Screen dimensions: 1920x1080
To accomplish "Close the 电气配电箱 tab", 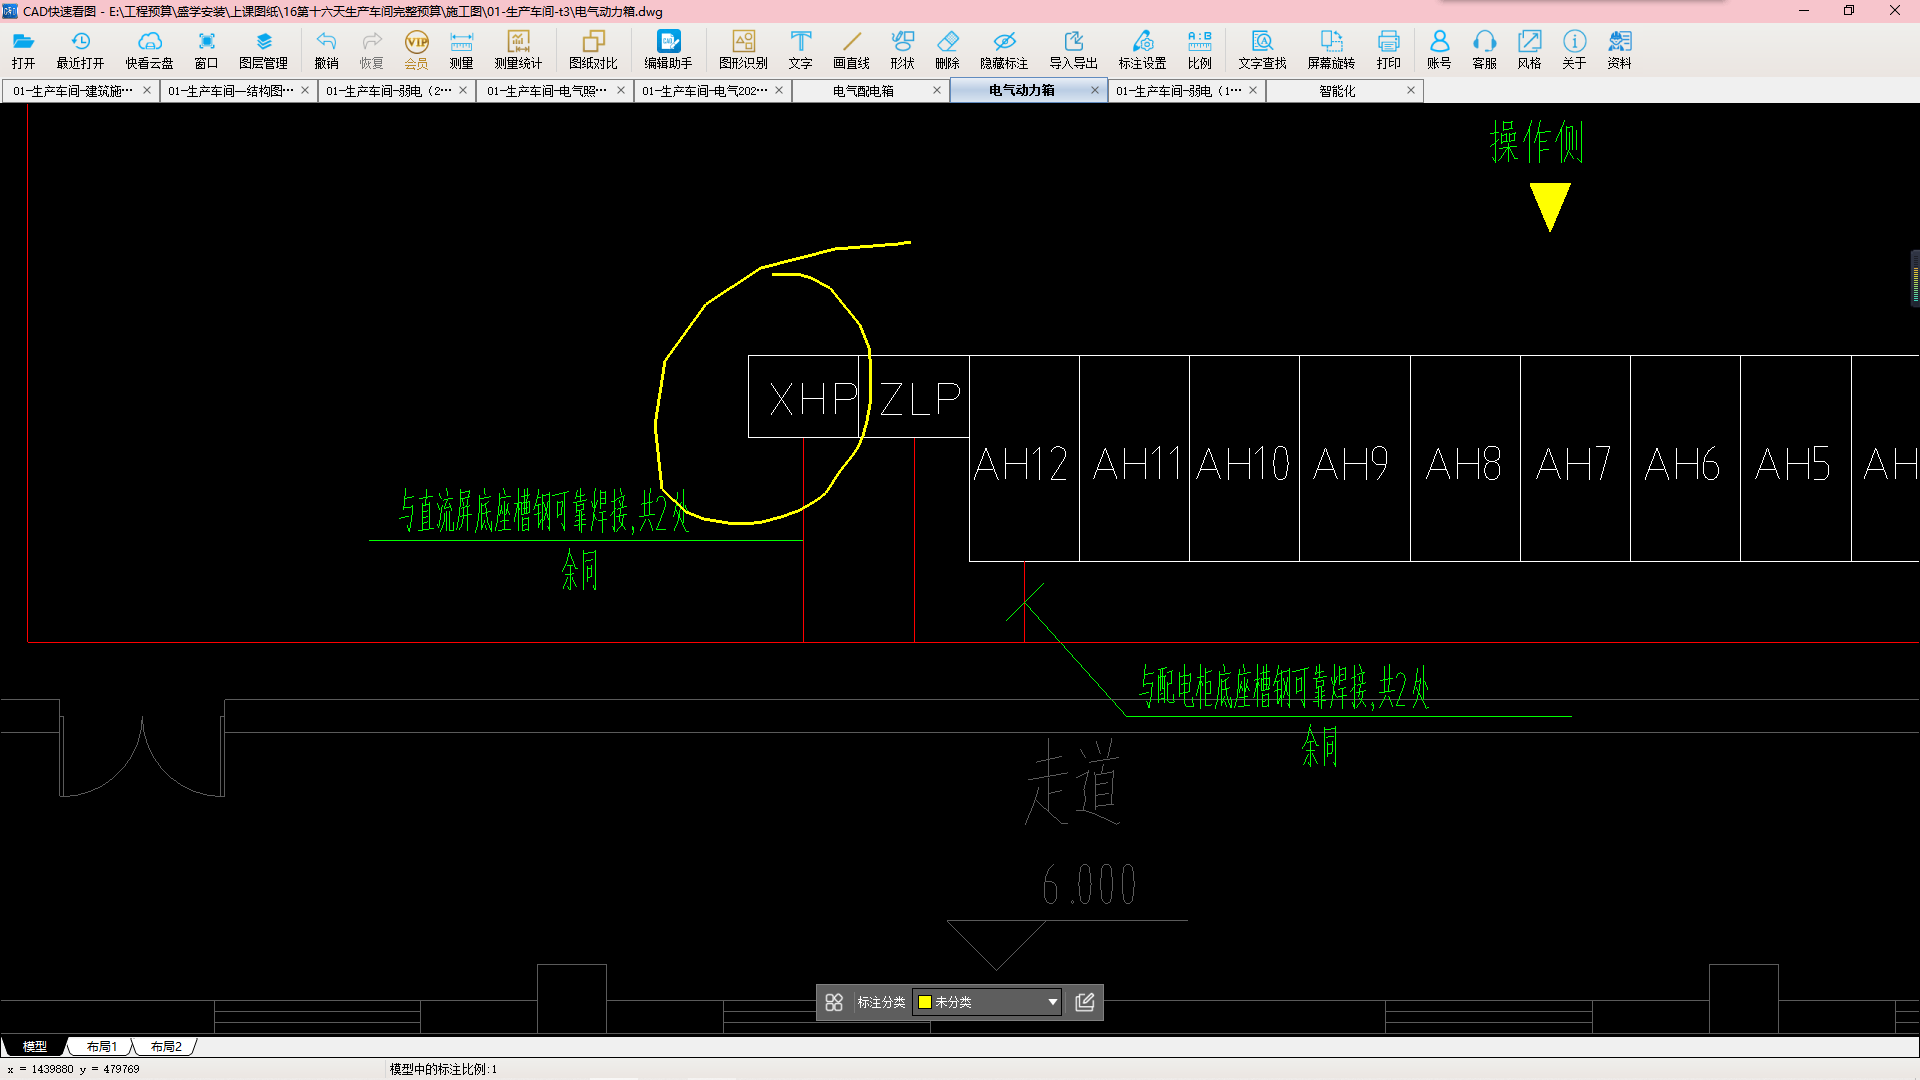I will tap(937, 90).
